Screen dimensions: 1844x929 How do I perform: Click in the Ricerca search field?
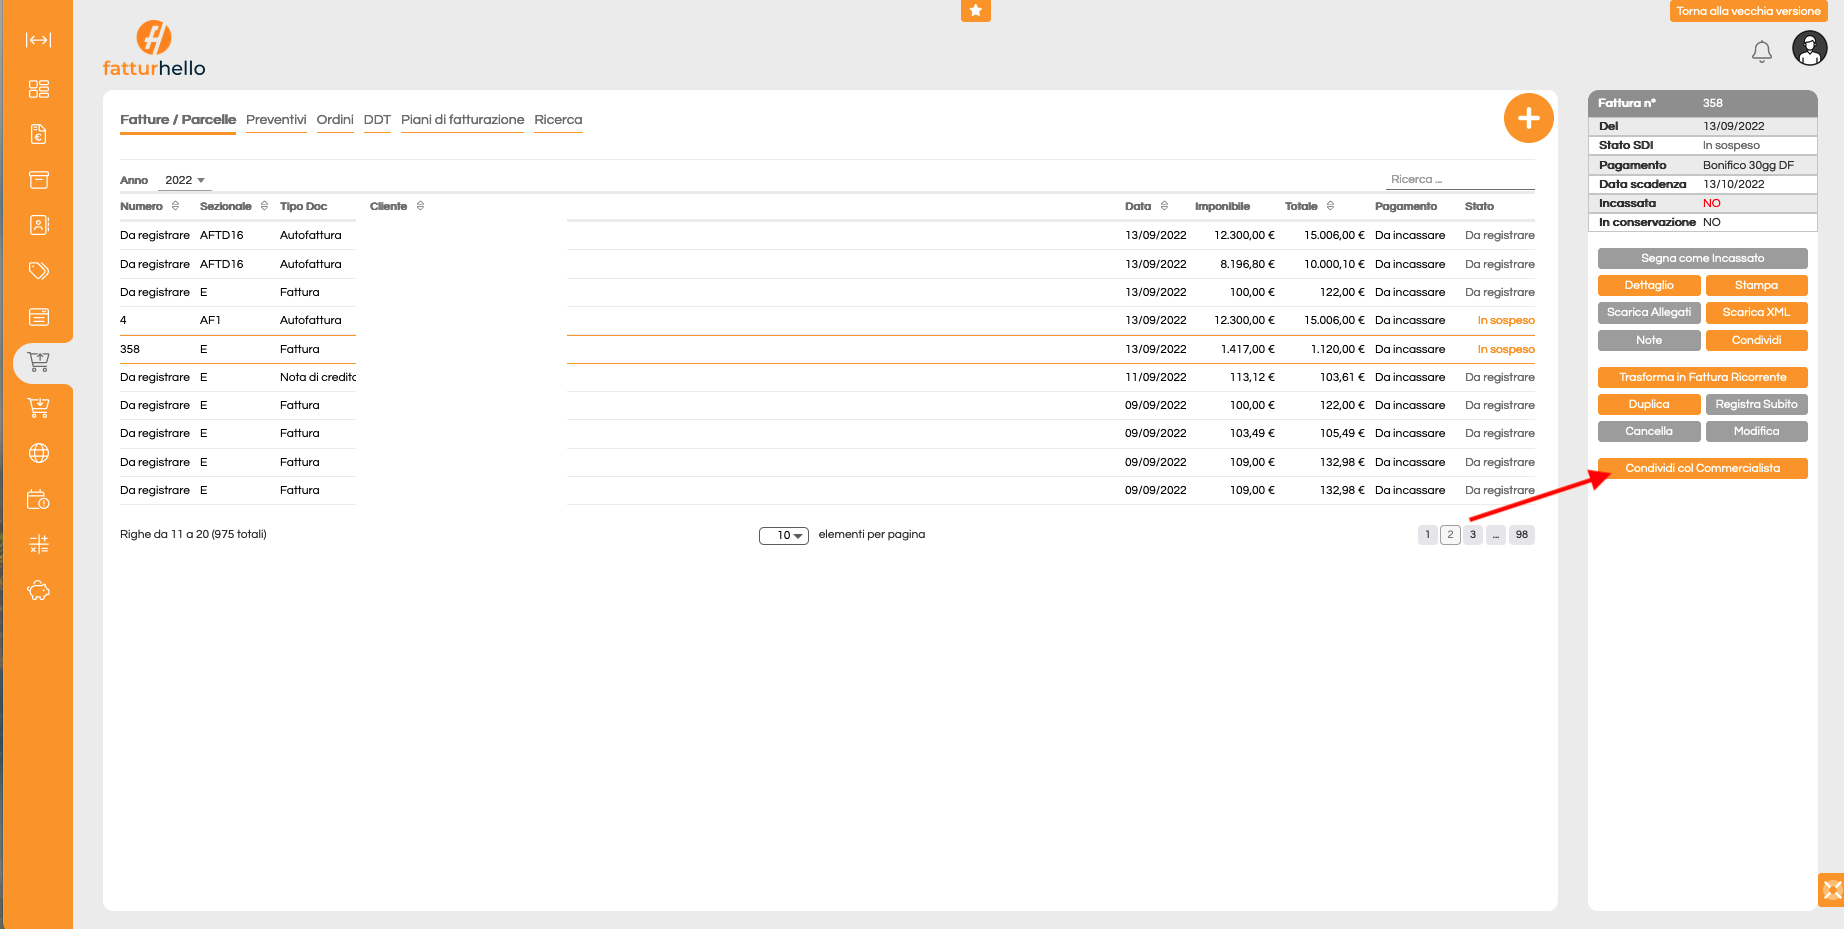click(1460, 180)
